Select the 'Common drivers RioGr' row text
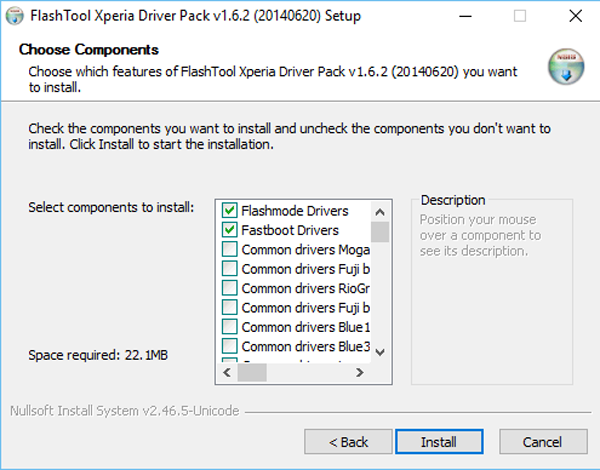The image size is (600, 470). pyautogui.click(x=306, y=289)
